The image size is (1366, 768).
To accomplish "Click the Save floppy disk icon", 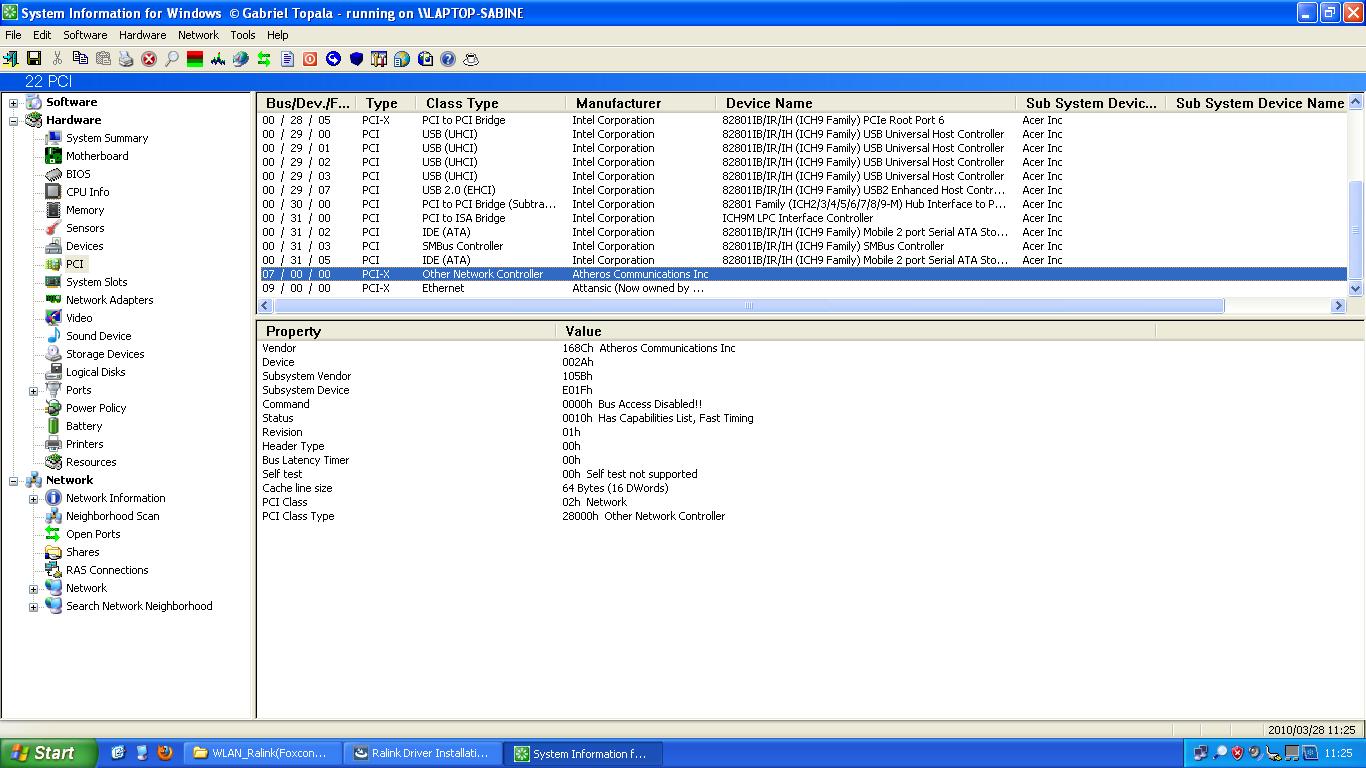I will coord(33,59).
